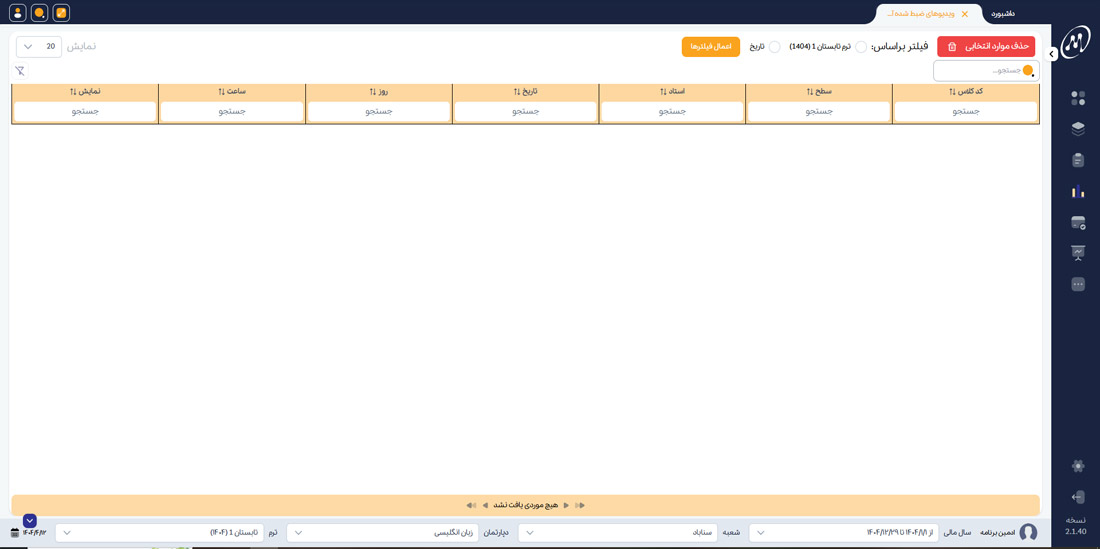Select the تاریخ filter radio button
Viewport: 1100px width, 549px height.
(774, 47)
